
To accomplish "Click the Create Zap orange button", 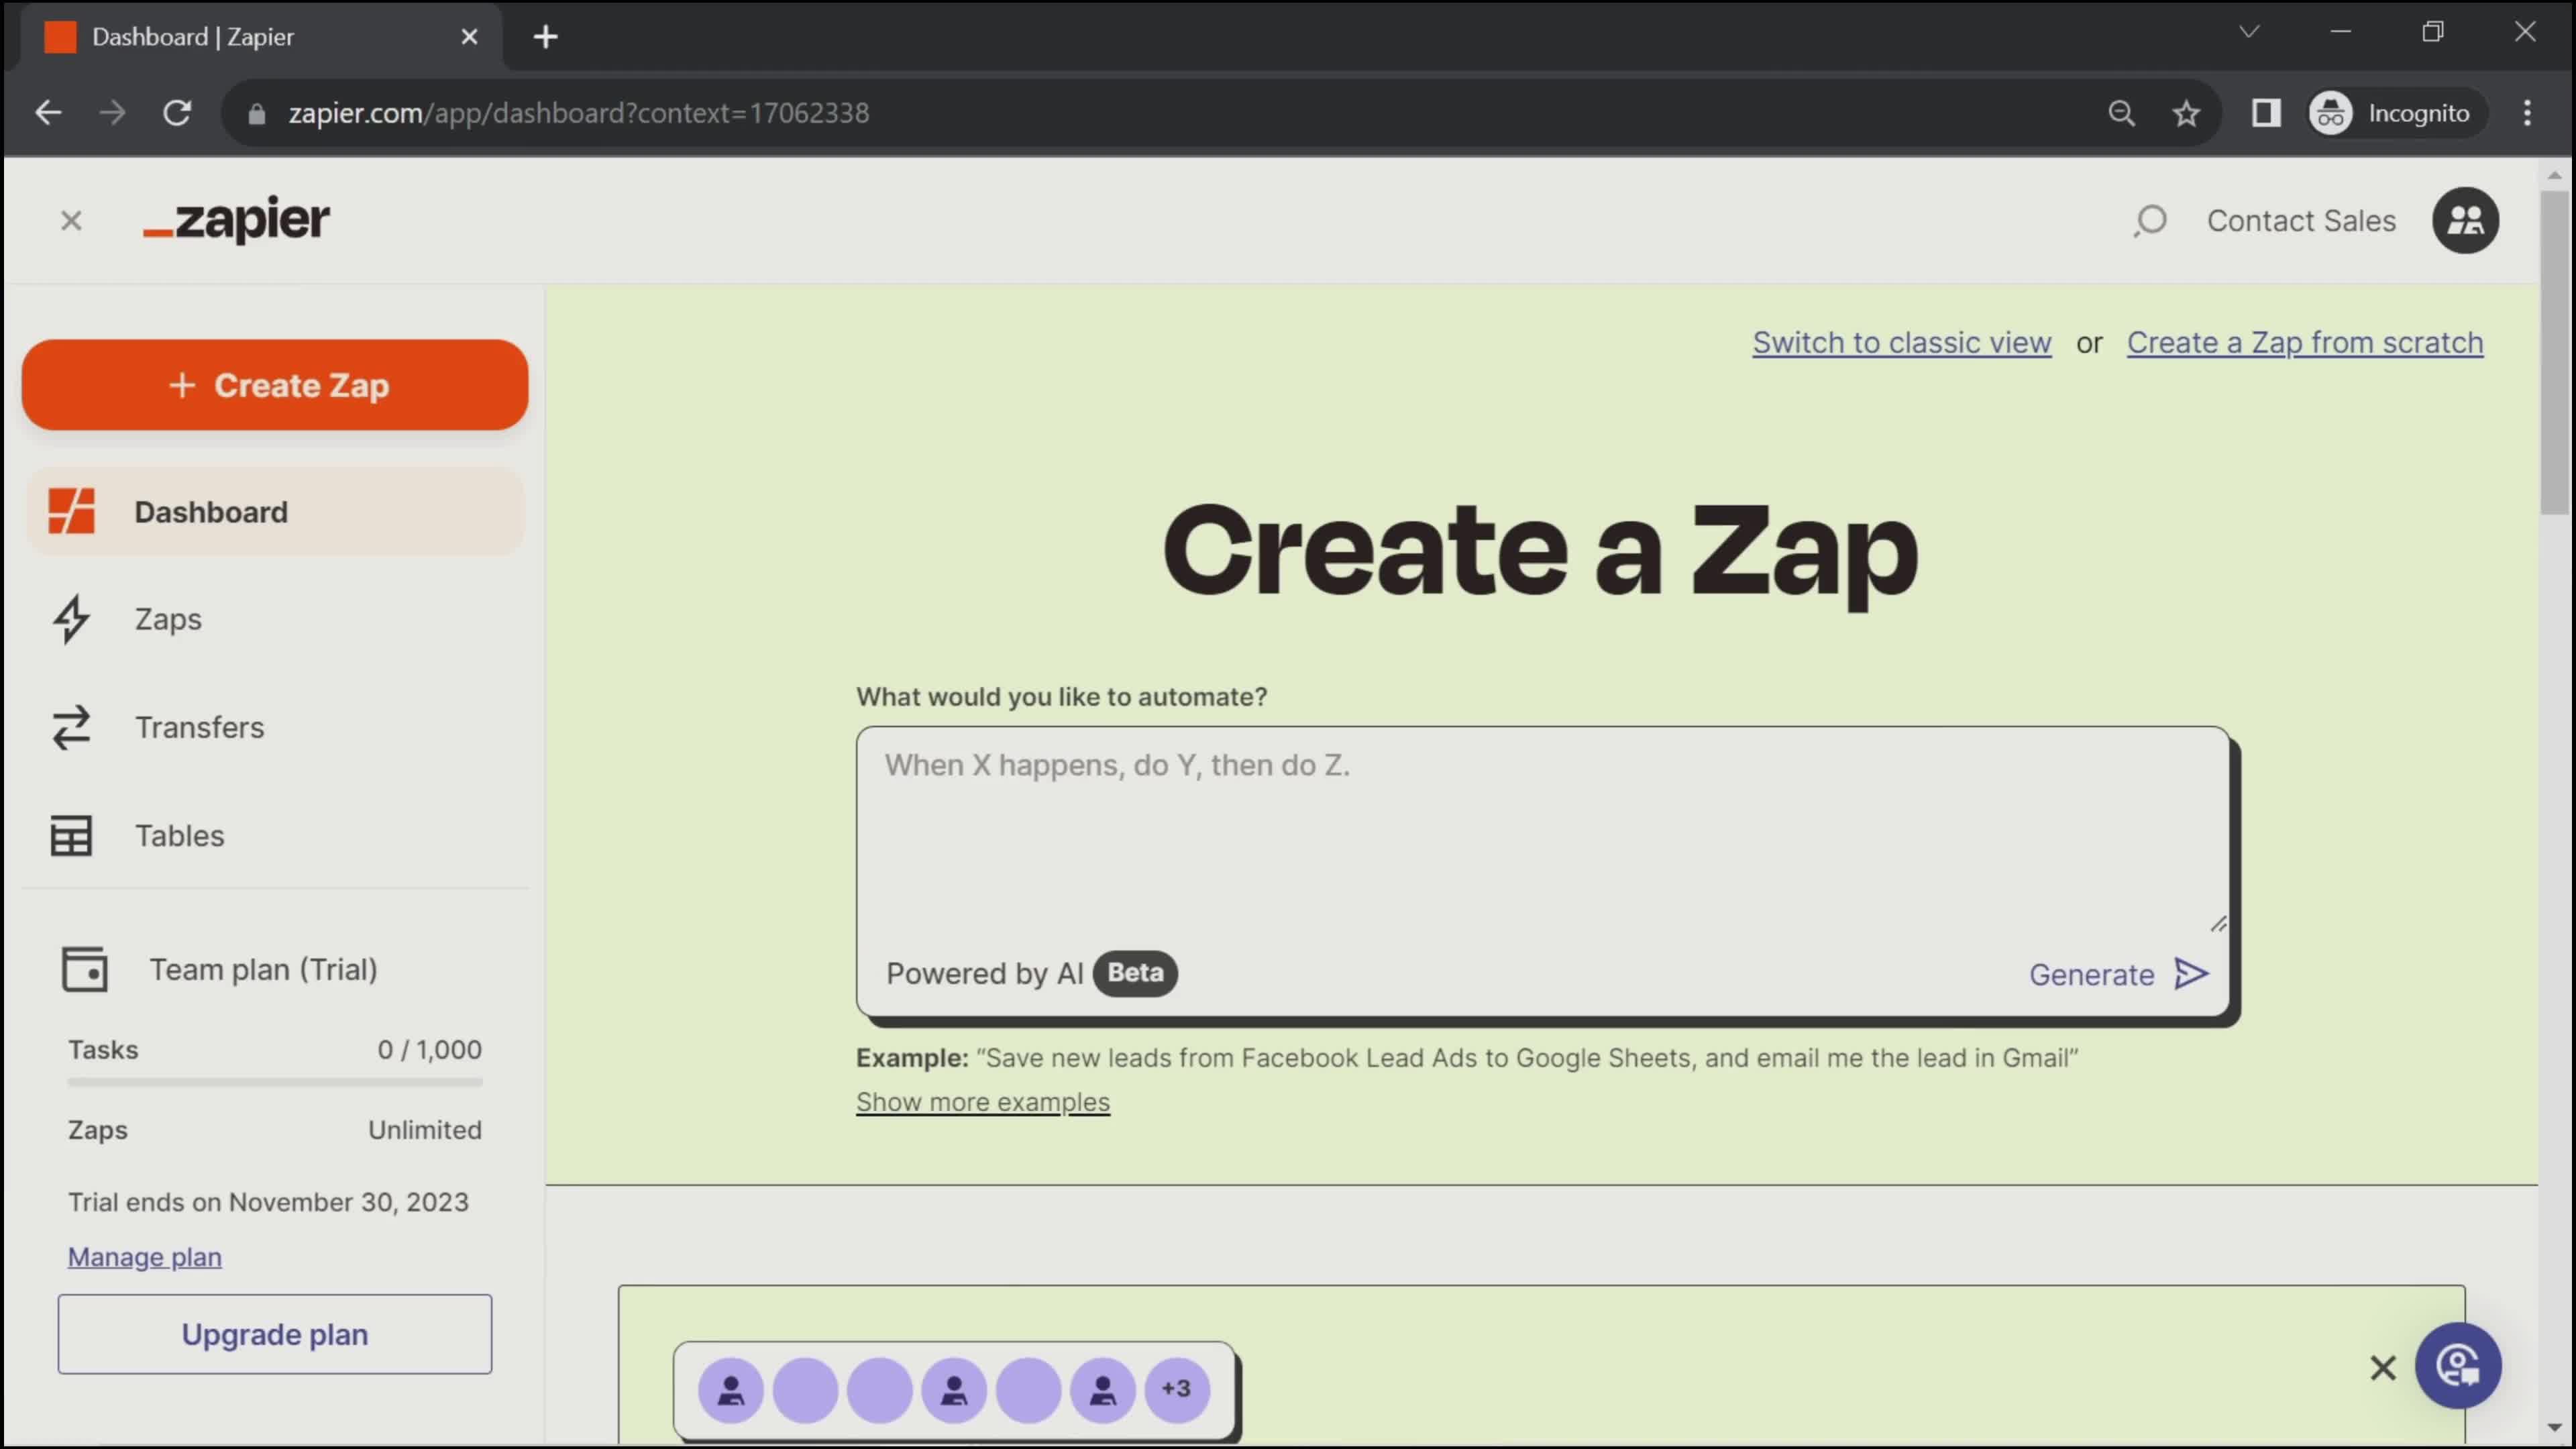I will tap(276, 386).
